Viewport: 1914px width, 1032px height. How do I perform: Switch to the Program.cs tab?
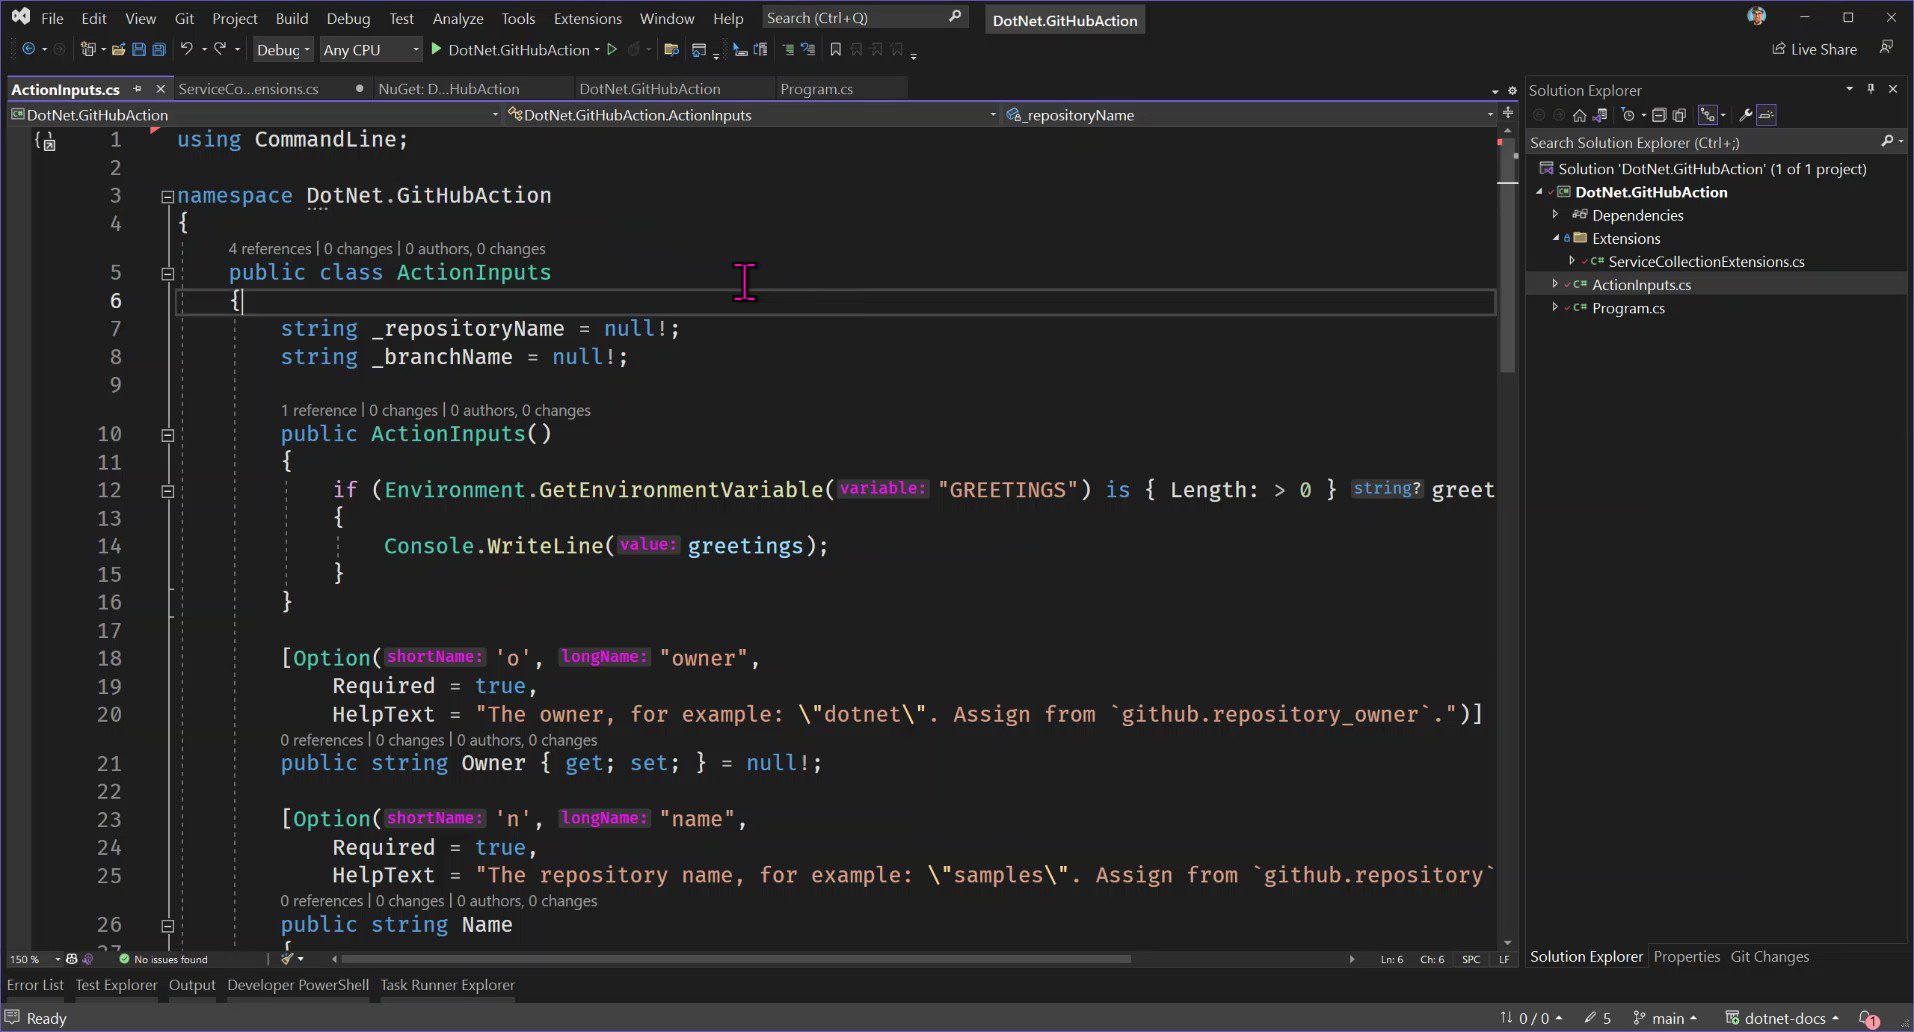click(x=816, y=89)
